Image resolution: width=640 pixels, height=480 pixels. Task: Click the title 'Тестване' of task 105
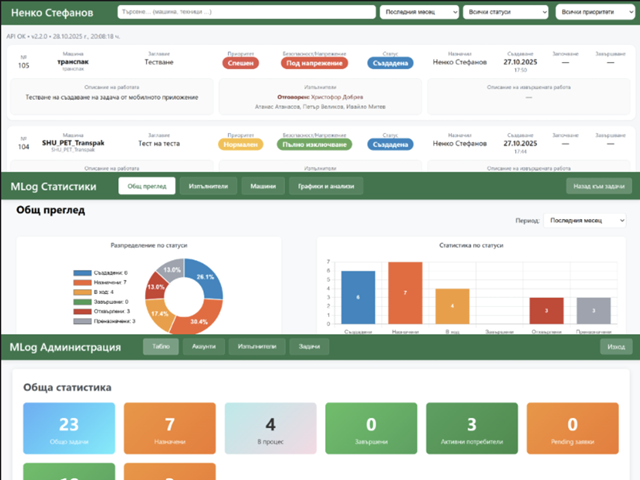coord(159,62)
